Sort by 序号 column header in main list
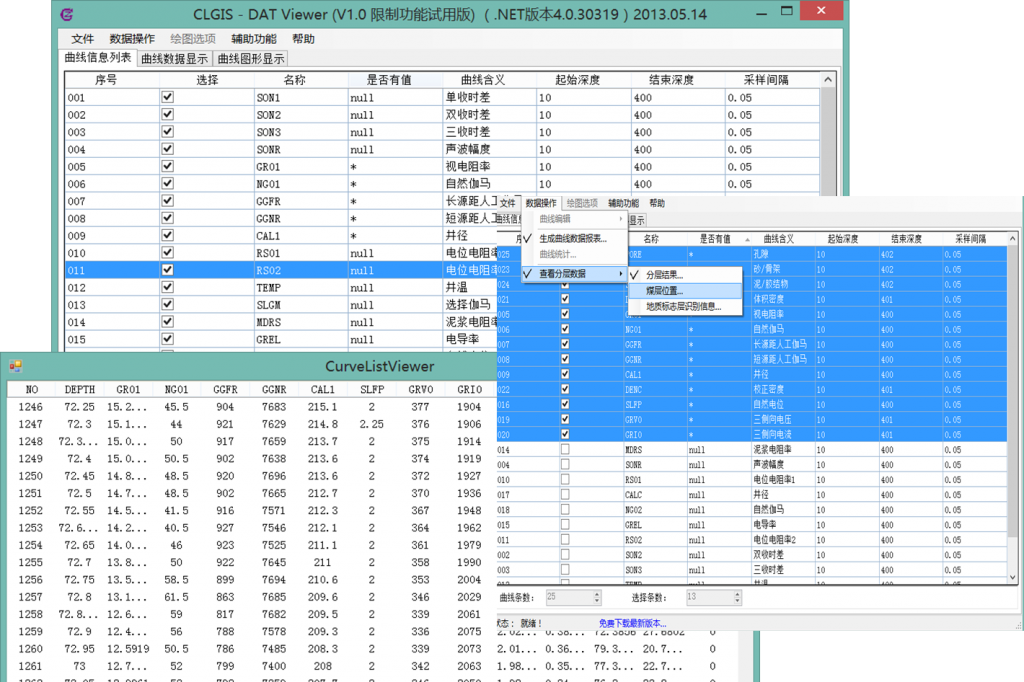The image size is (1024, 682). (x=112, y=80)
